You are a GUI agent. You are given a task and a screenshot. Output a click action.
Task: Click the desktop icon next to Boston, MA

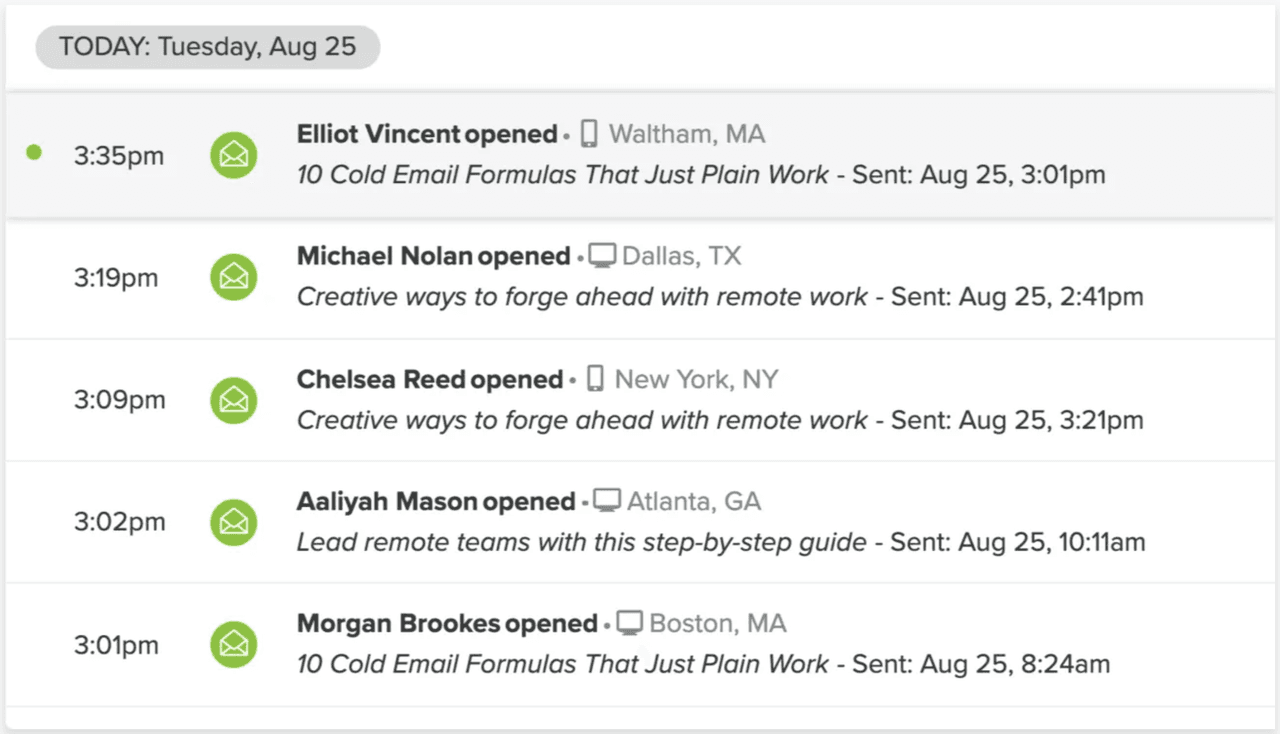(x=629, y=621)
